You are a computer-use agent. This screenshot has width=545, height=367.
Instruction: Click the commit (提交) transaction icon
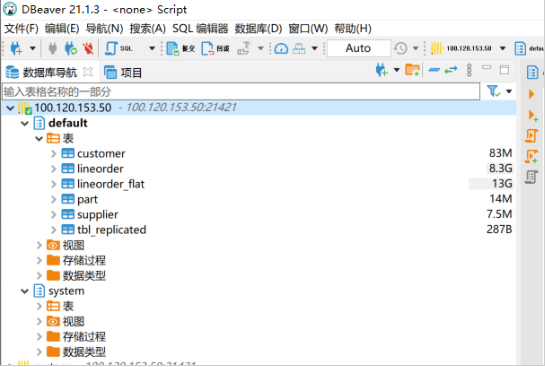(x=180, y=49)
